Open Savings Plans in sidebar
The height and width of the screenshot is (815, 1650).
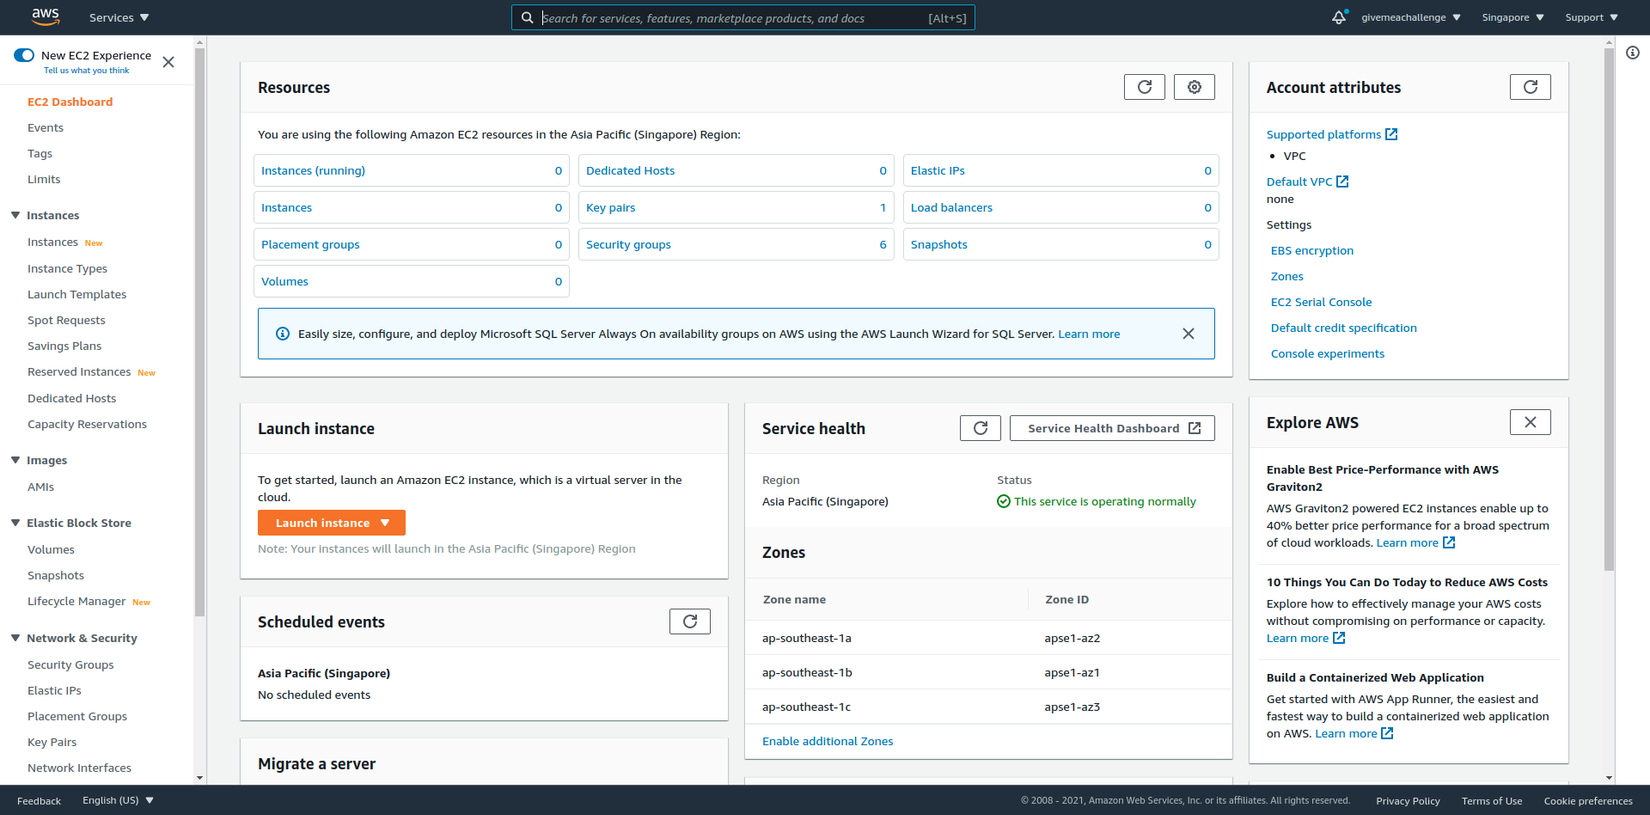click(x=64, y=346)
